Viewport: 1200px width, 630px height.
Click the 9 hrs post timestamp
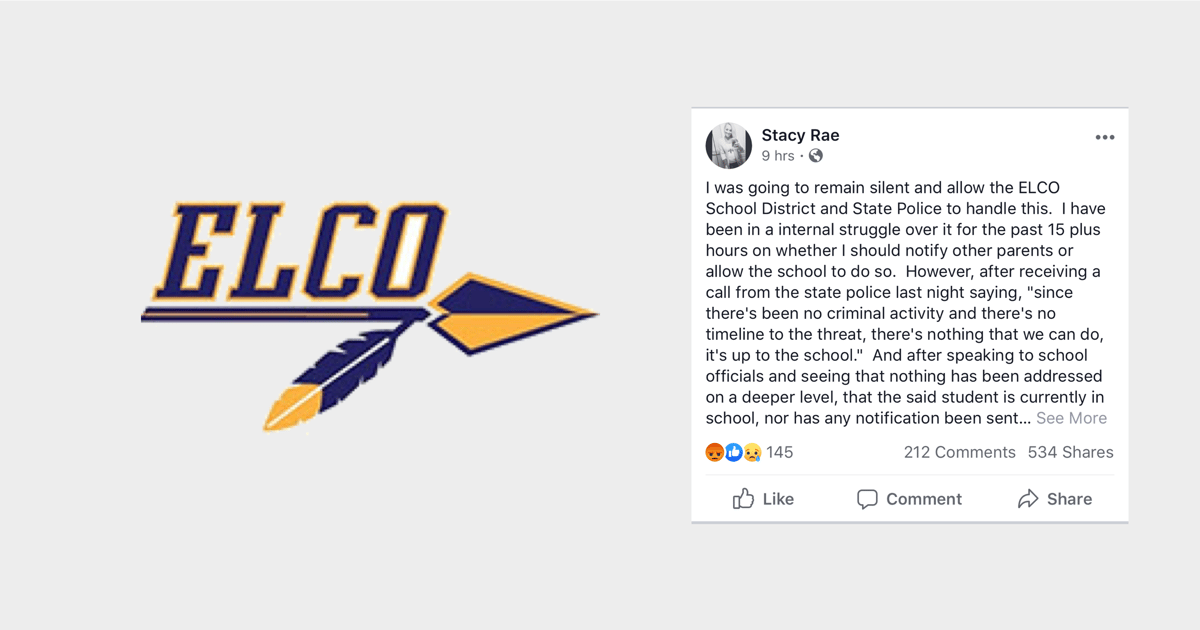(x=777, y=156)
